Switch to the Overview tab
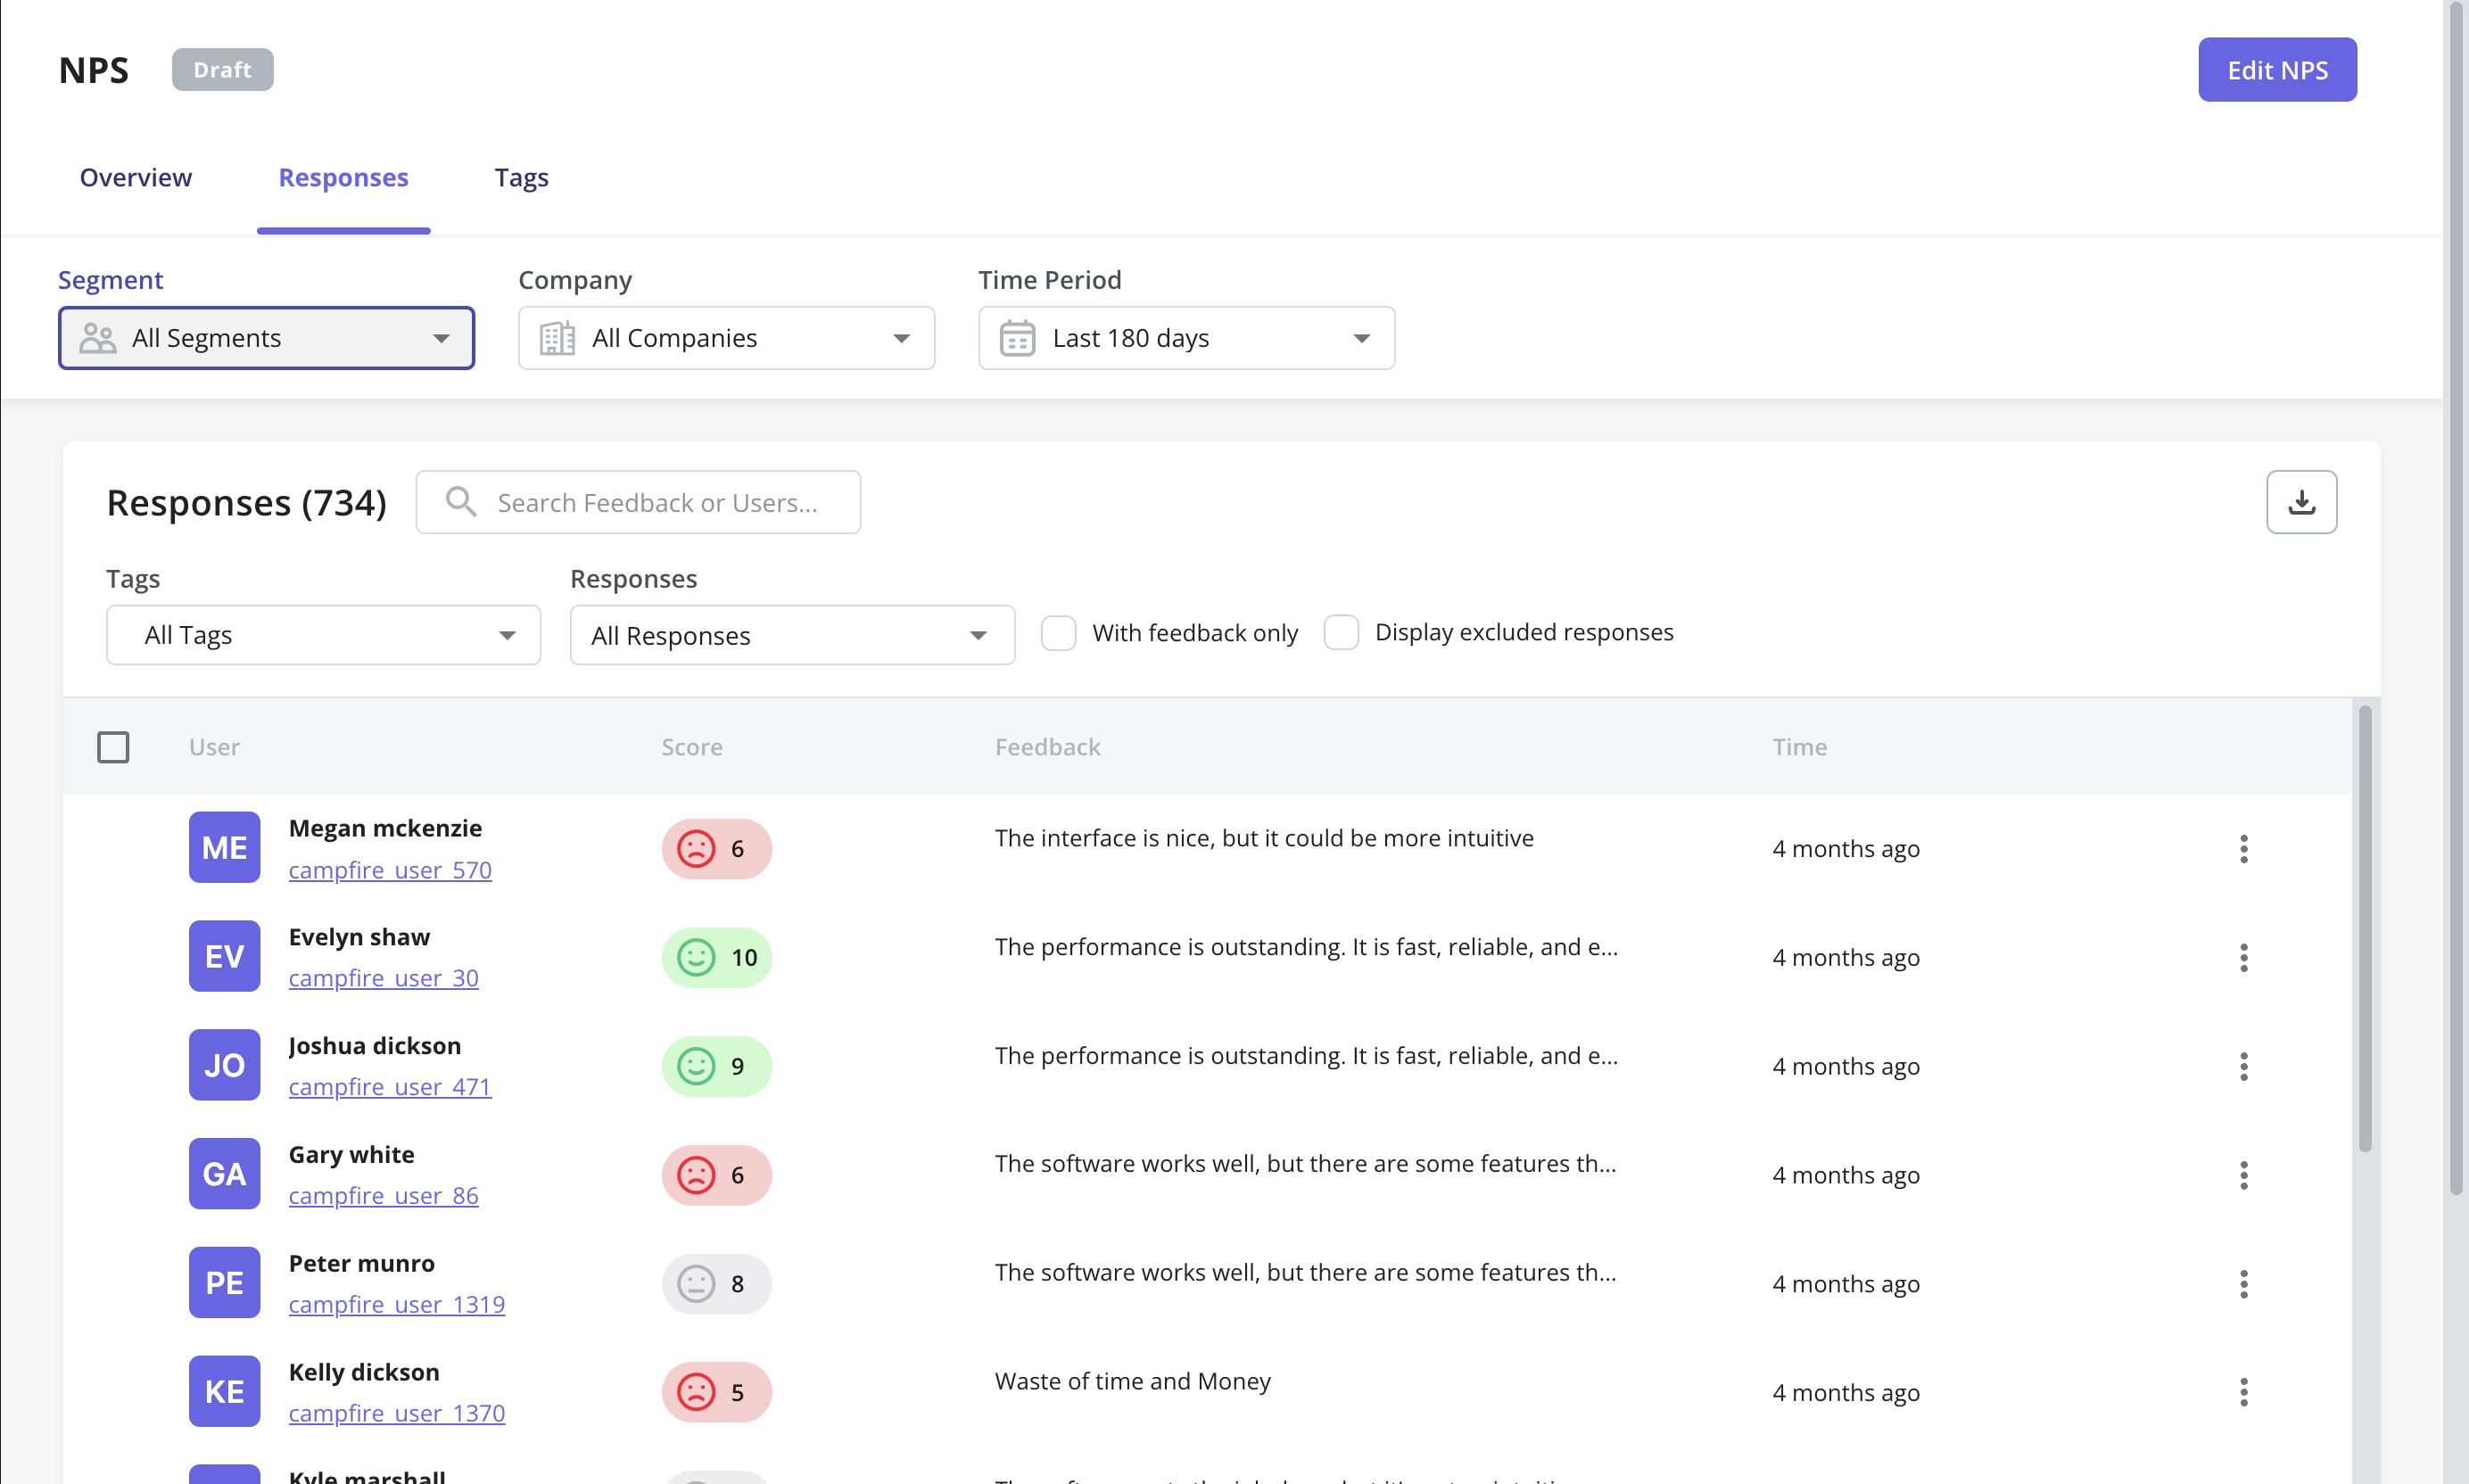 click(x=136, y=177)
